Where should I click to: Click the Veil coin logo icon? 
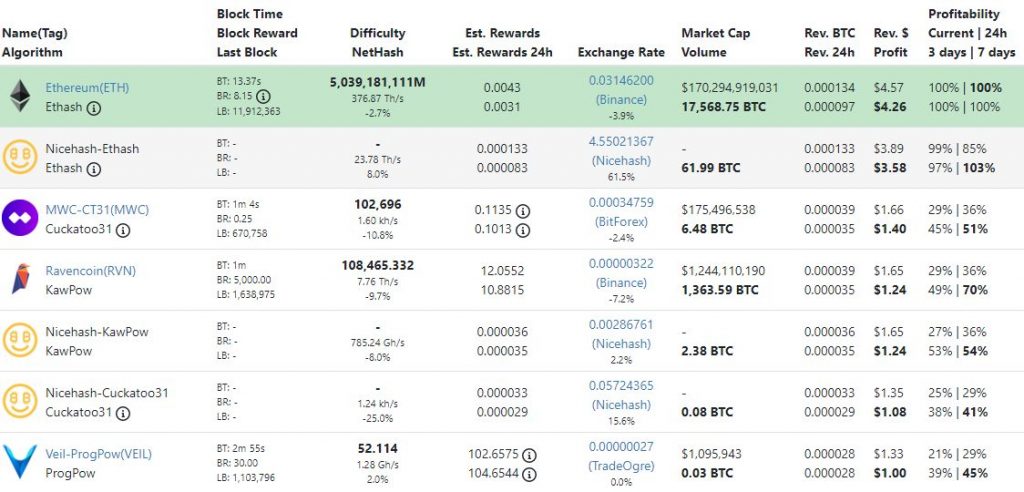[20, 463]
